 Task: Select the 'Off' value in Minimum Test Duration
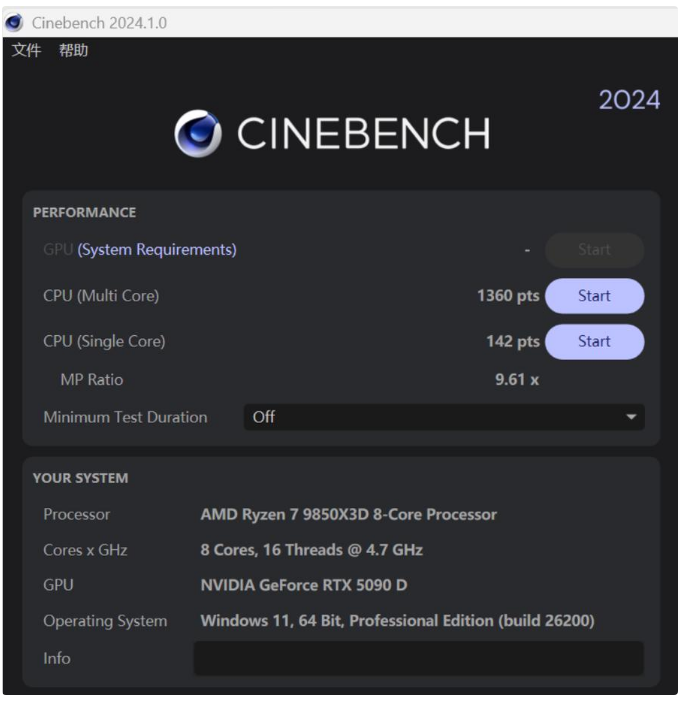(x=264, y=417)
